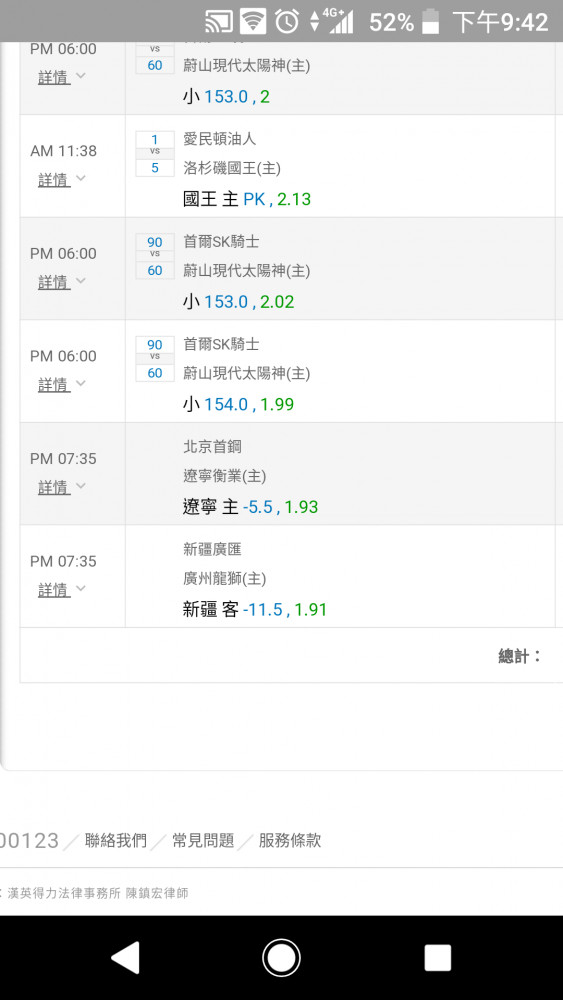Image resolution: width=563 pixels, height=1000 pixels.
Task: Expand 詳情 for 新疆廣匯 match row
Action: pos(61,590)
